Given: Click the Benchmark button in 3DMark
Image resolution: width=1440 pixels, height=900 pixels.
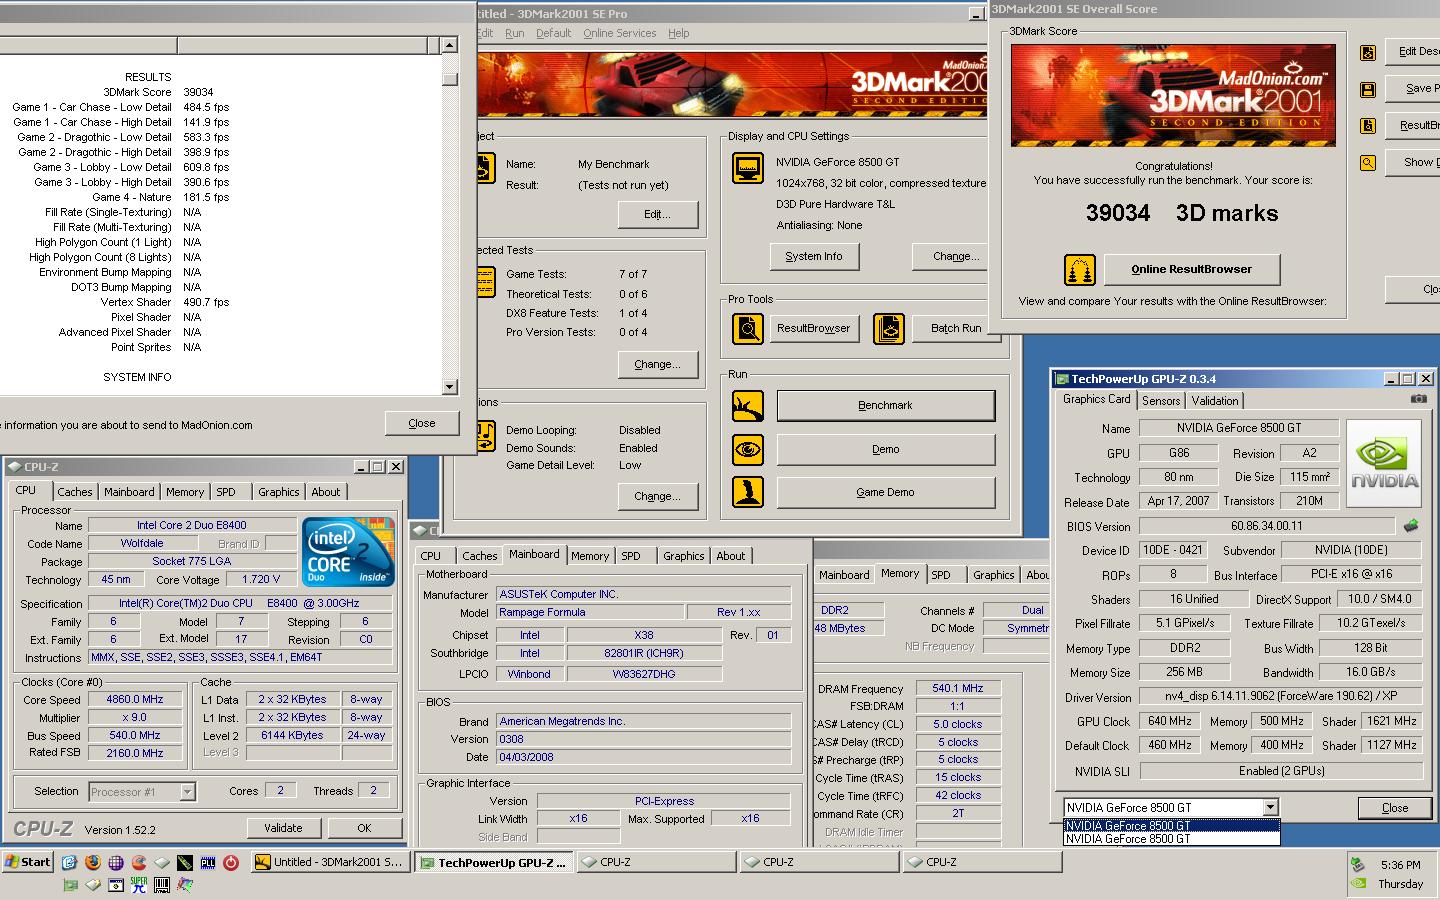Looking at the screenshot, I should [885, 405].
